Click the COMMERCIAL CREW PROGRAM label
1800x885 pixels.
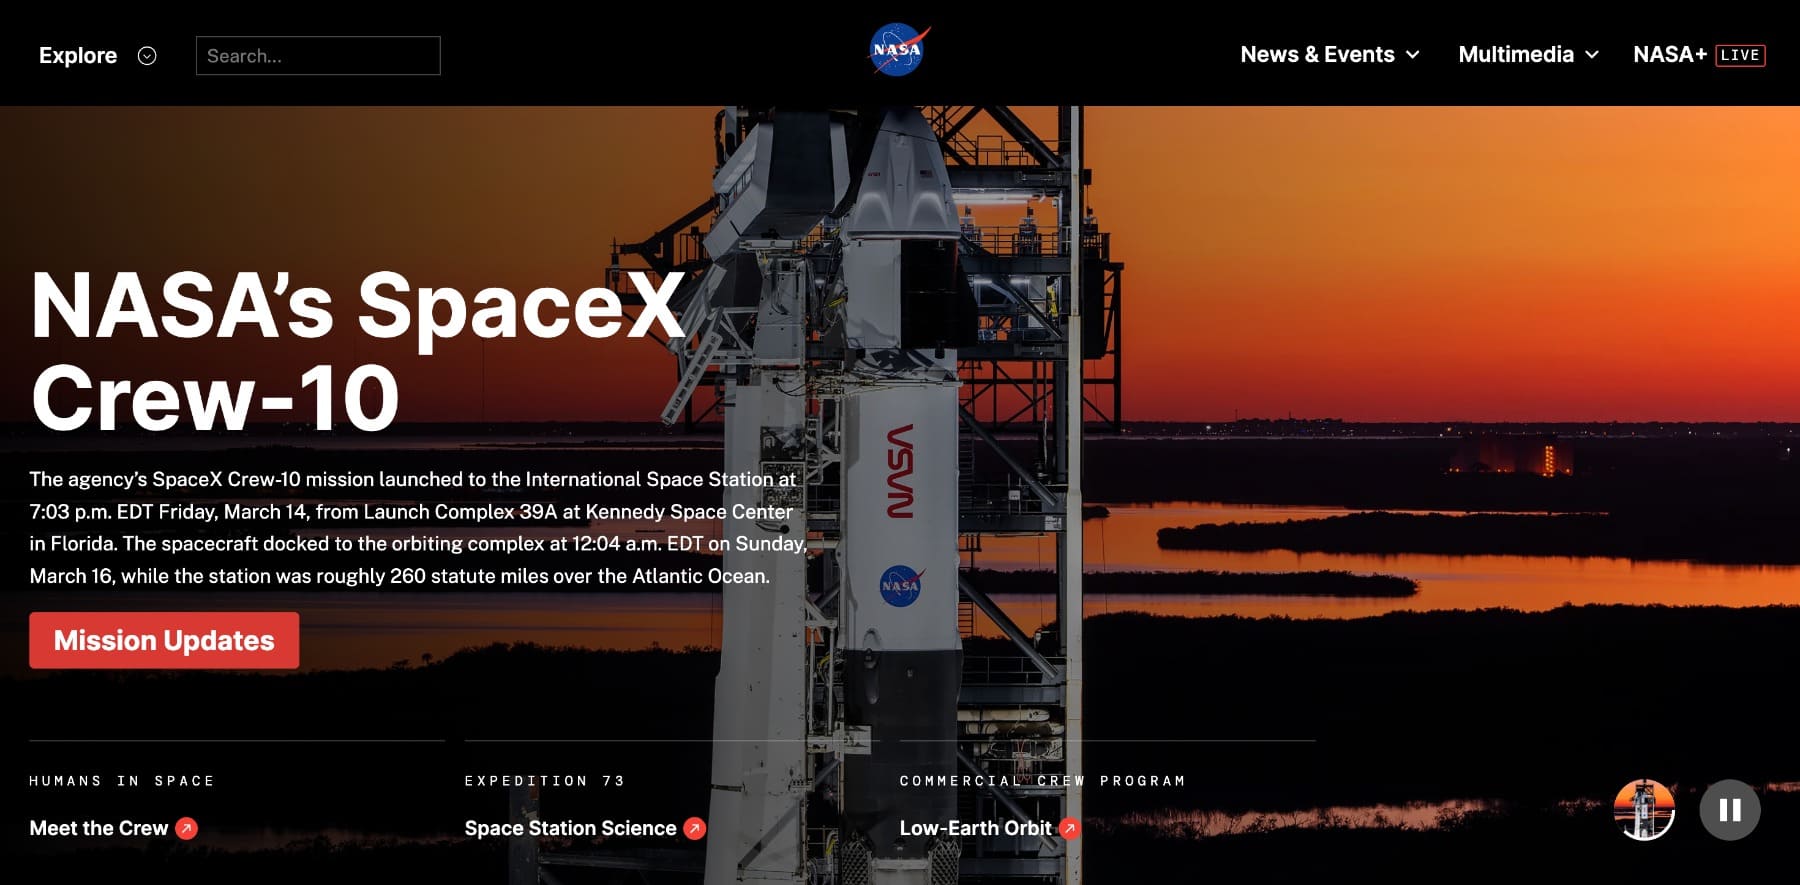(x=1042, y=781)
